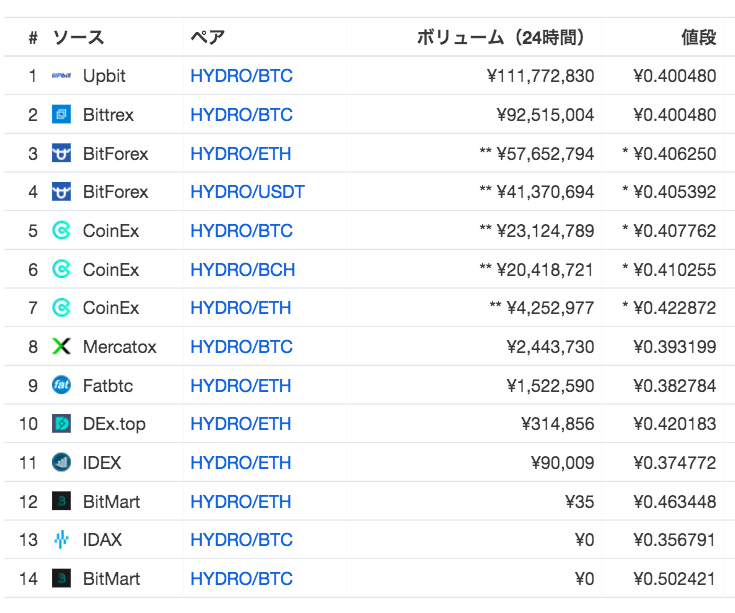Sort by the # column header
Screen dimensions: 735x613
tap(33, 37)
